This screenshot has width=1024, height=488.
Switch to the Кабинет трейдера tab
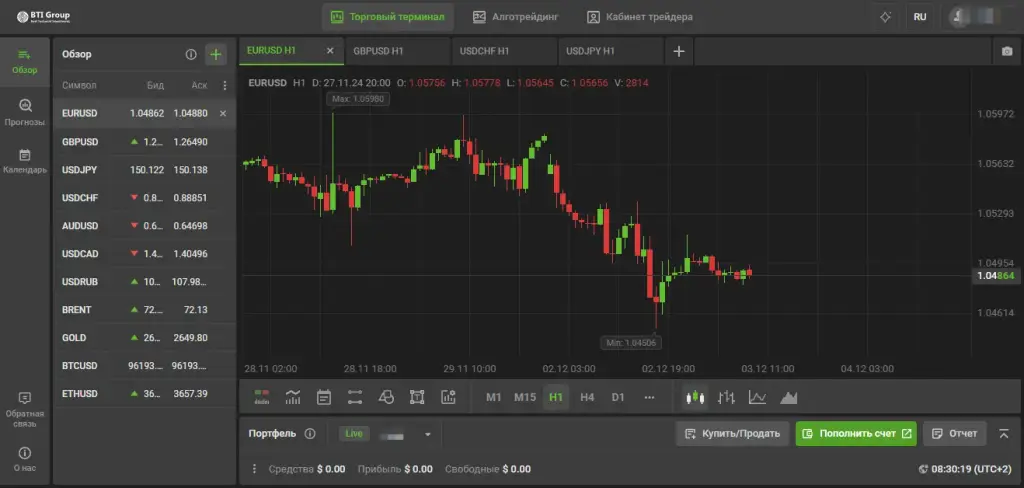tap(640, 17)
